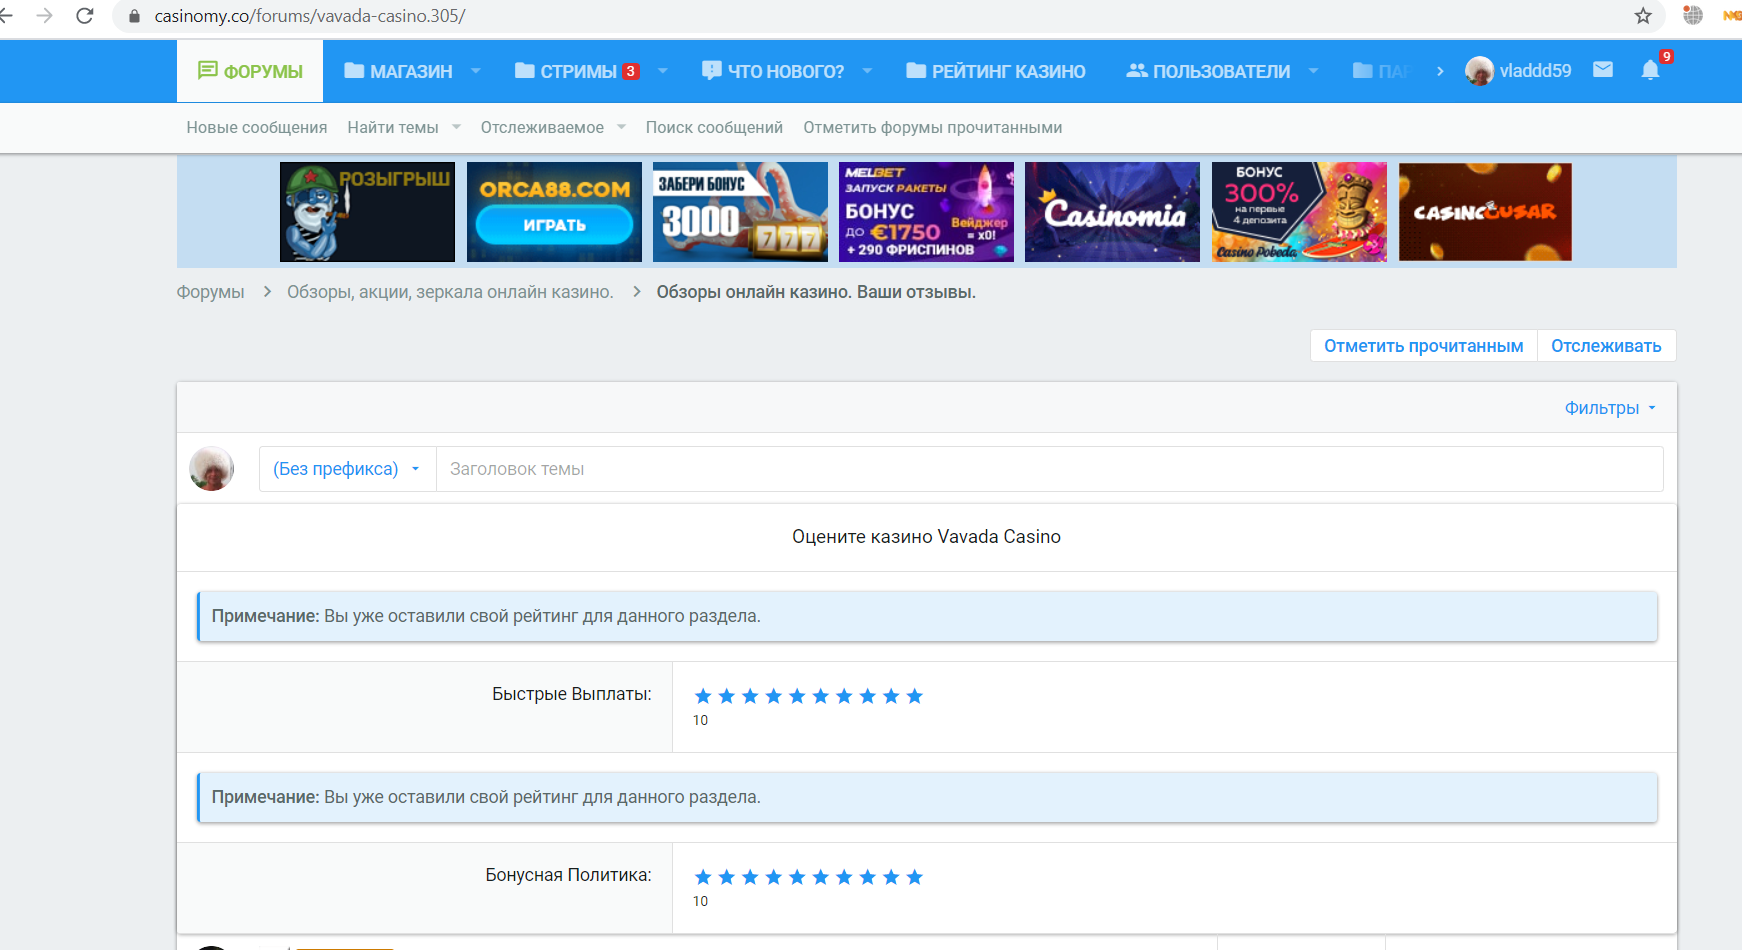
Task: Open the Casino Pobeda 300% bonus banner
Action: 1299,212
